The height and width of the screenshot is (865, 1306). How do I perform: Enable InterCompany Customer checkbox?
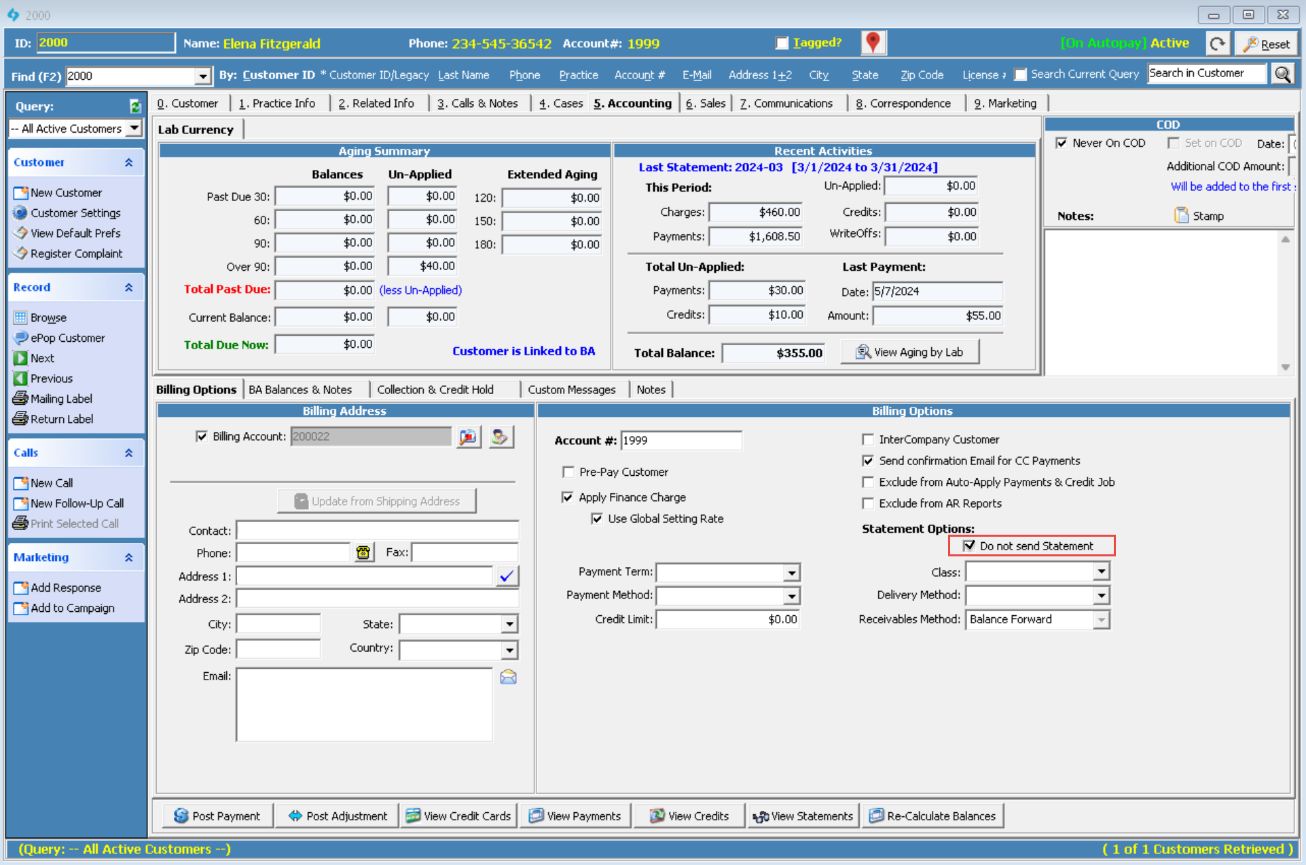click(868, 440)
